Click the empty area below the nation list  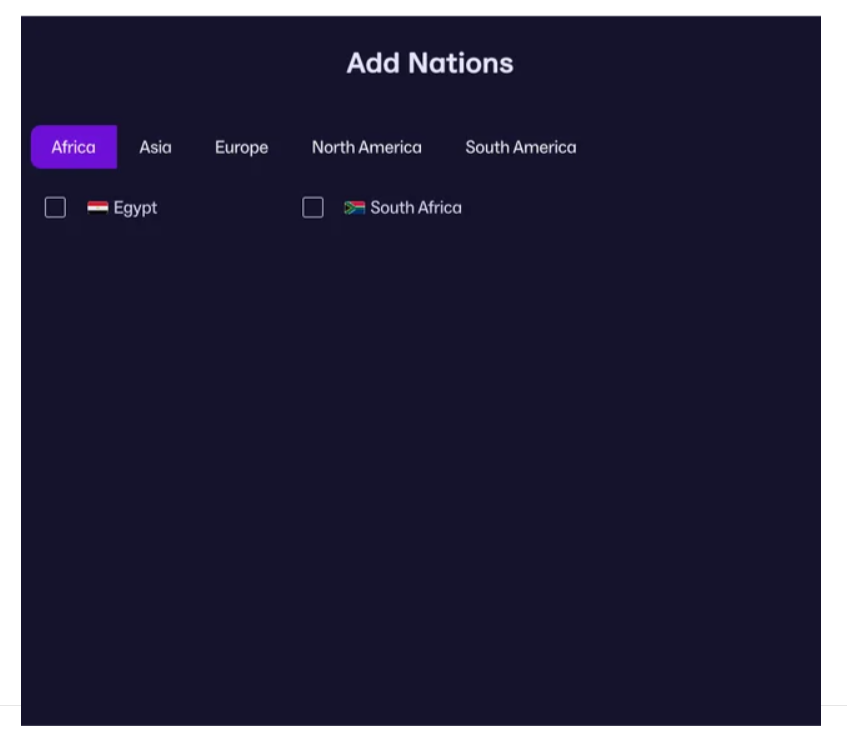[420, 450]
